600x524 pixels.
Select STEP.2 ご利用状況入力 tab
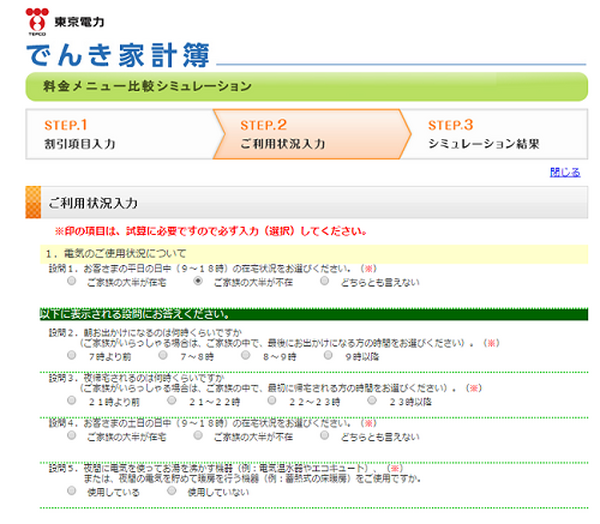click(312, 134)
